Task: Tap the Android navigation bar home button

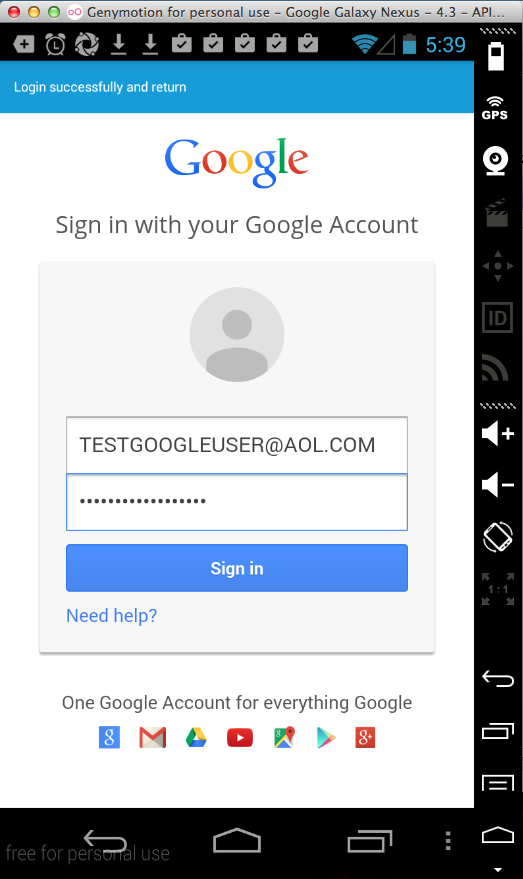Action: pos(237,840)
